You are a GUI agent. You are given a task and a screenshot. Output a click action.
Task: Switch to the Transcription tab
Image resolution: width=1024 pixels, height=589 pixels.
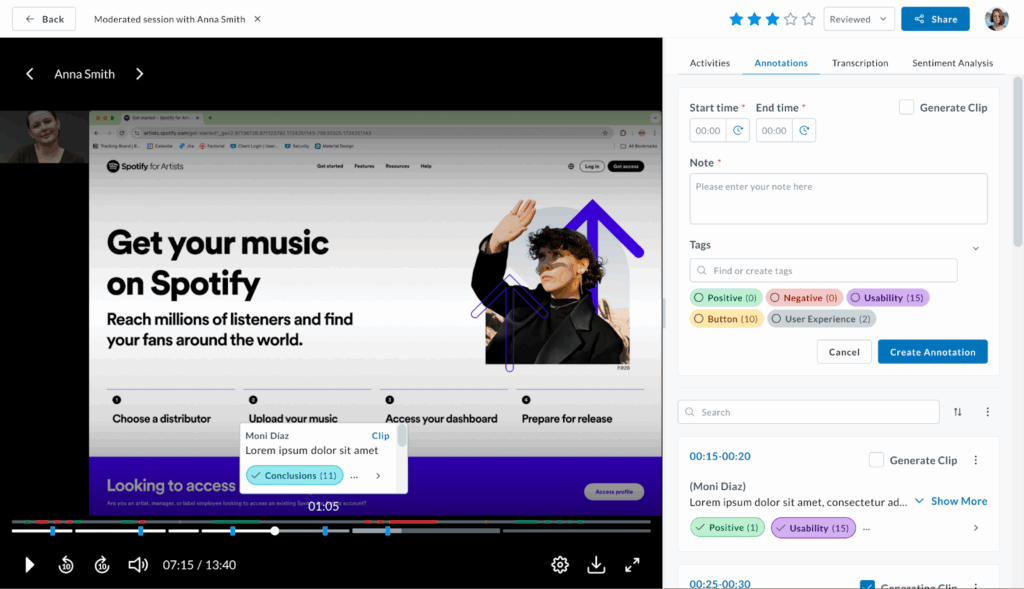pyautogui.click(x=860, y=62)
